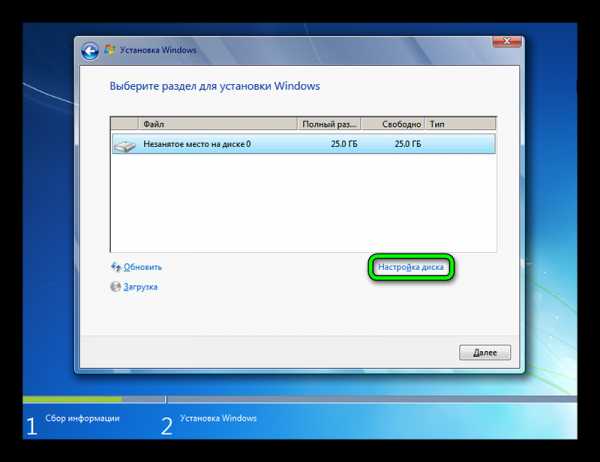Sort by the Свободно column header

click(393, 124)
